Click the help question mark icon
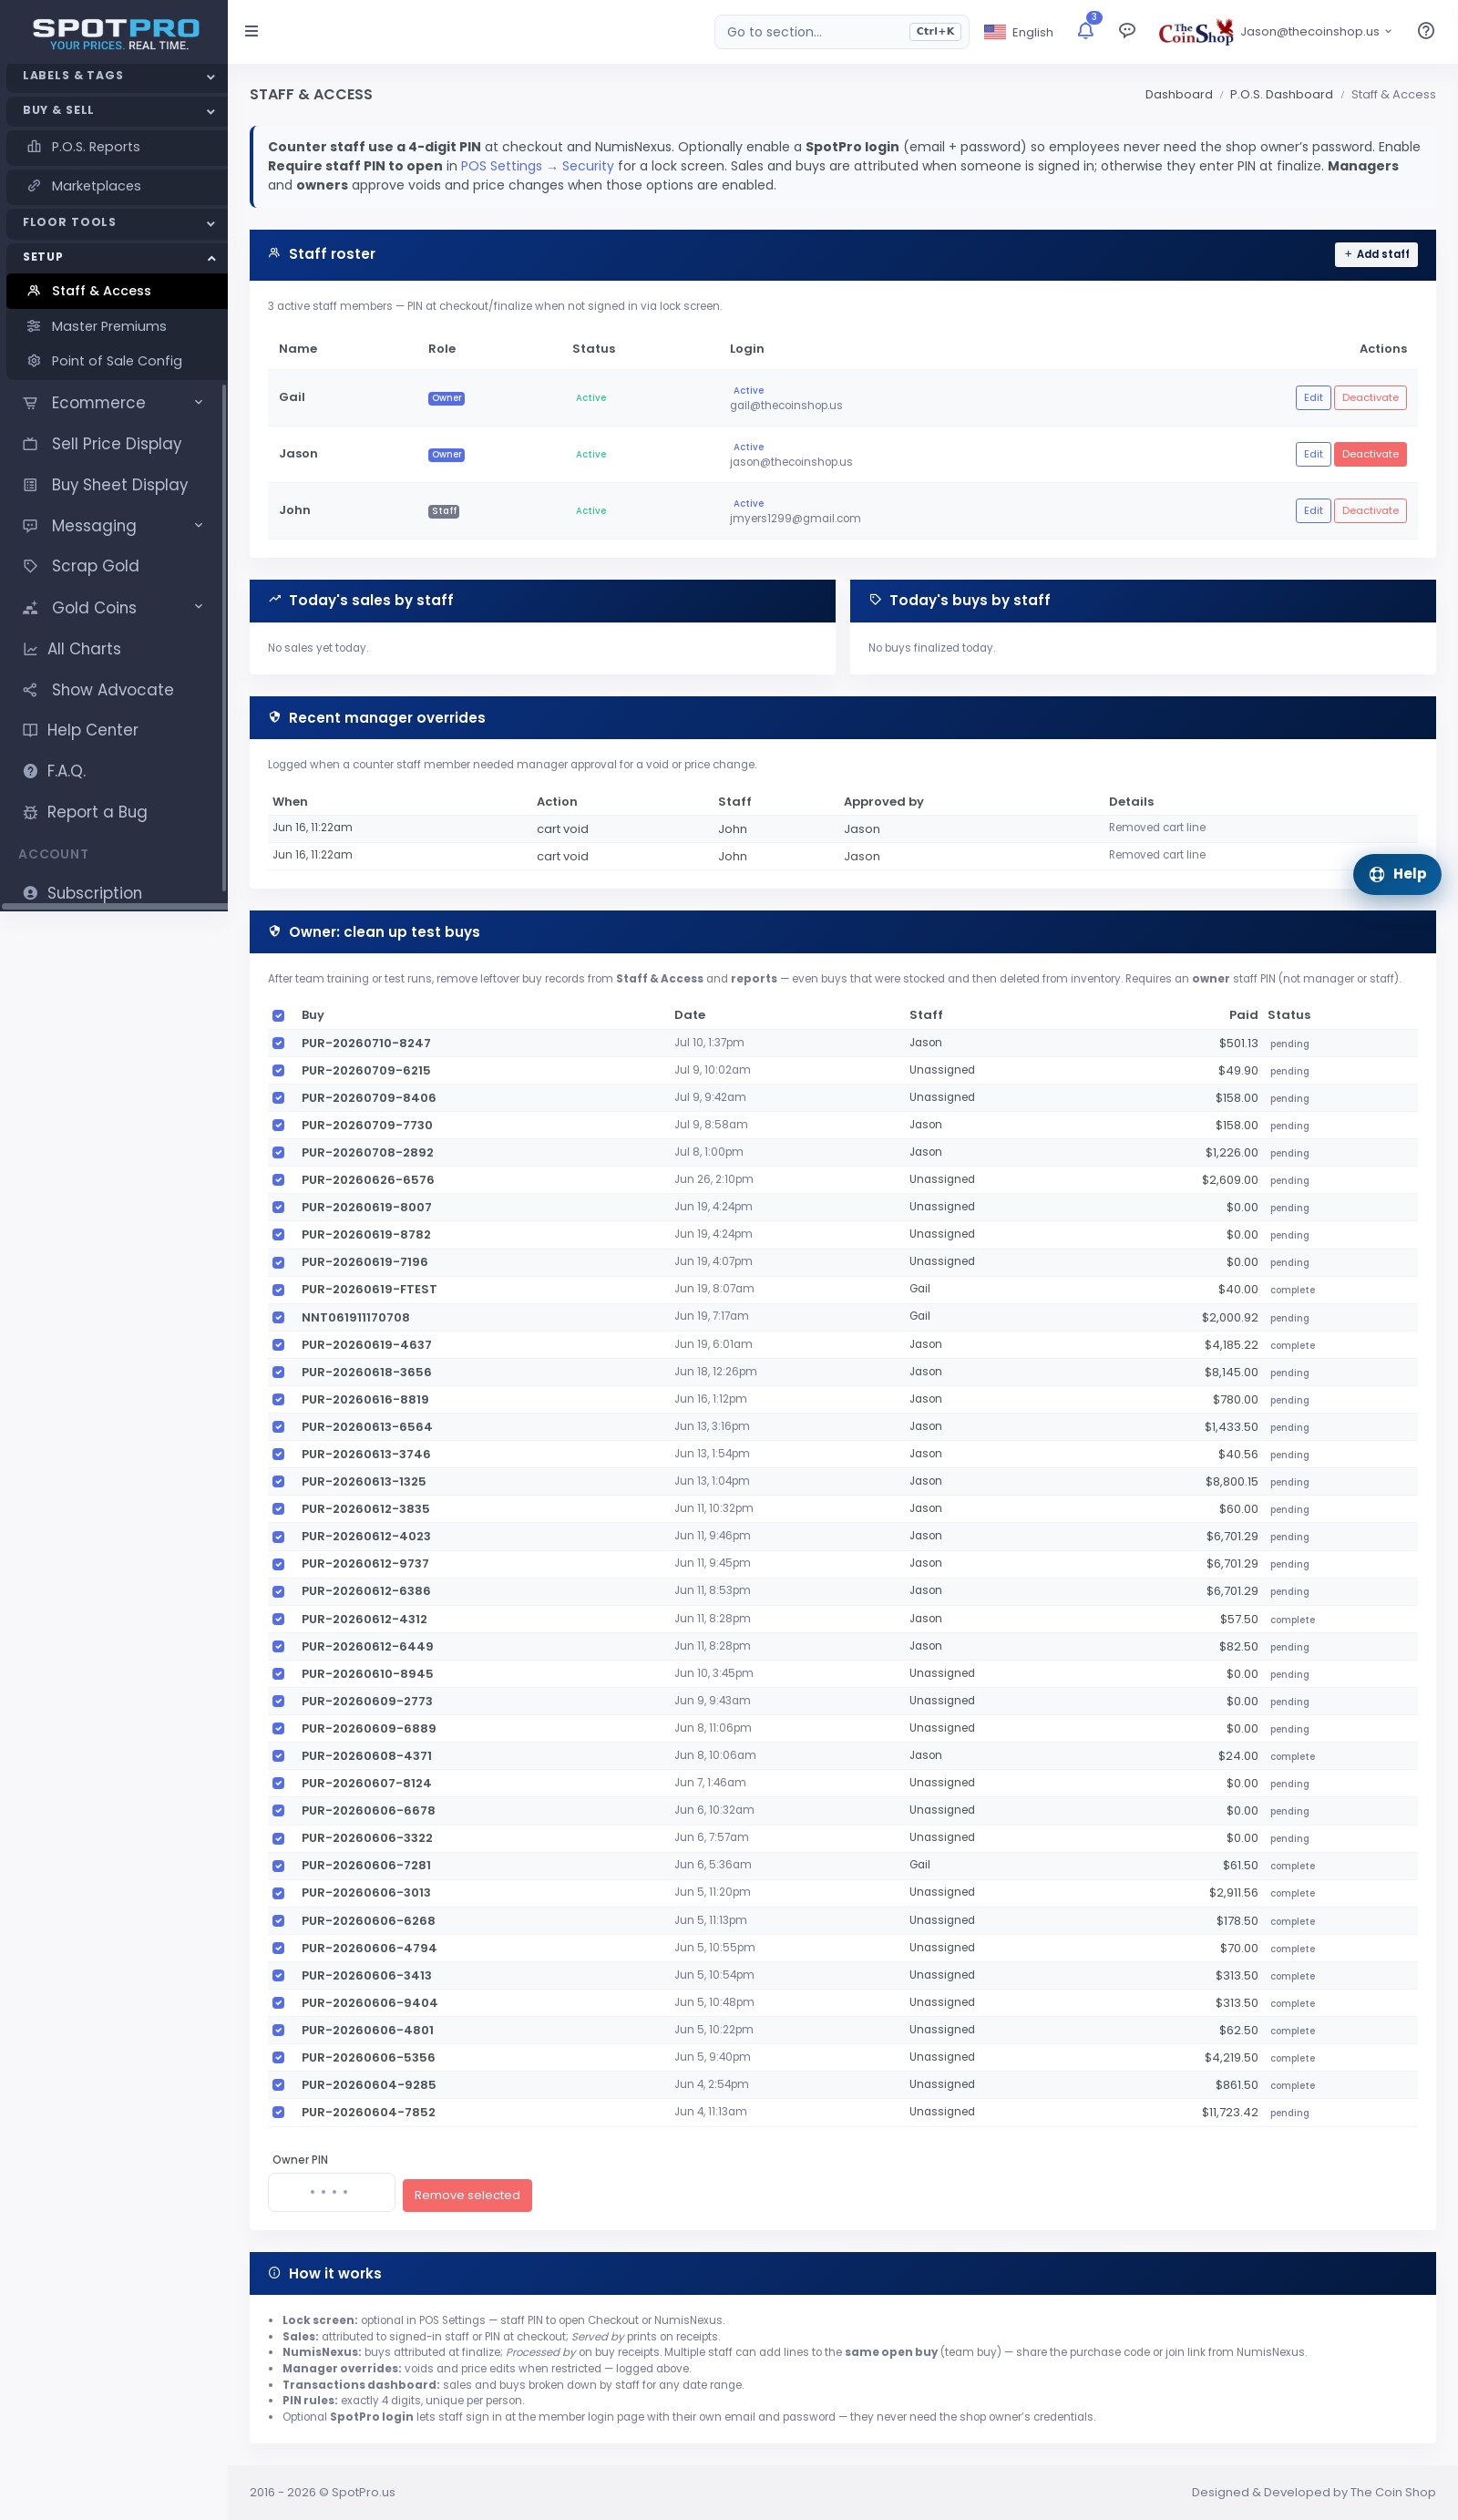Screen dimensions: 1458x2520 [1426, 31]
